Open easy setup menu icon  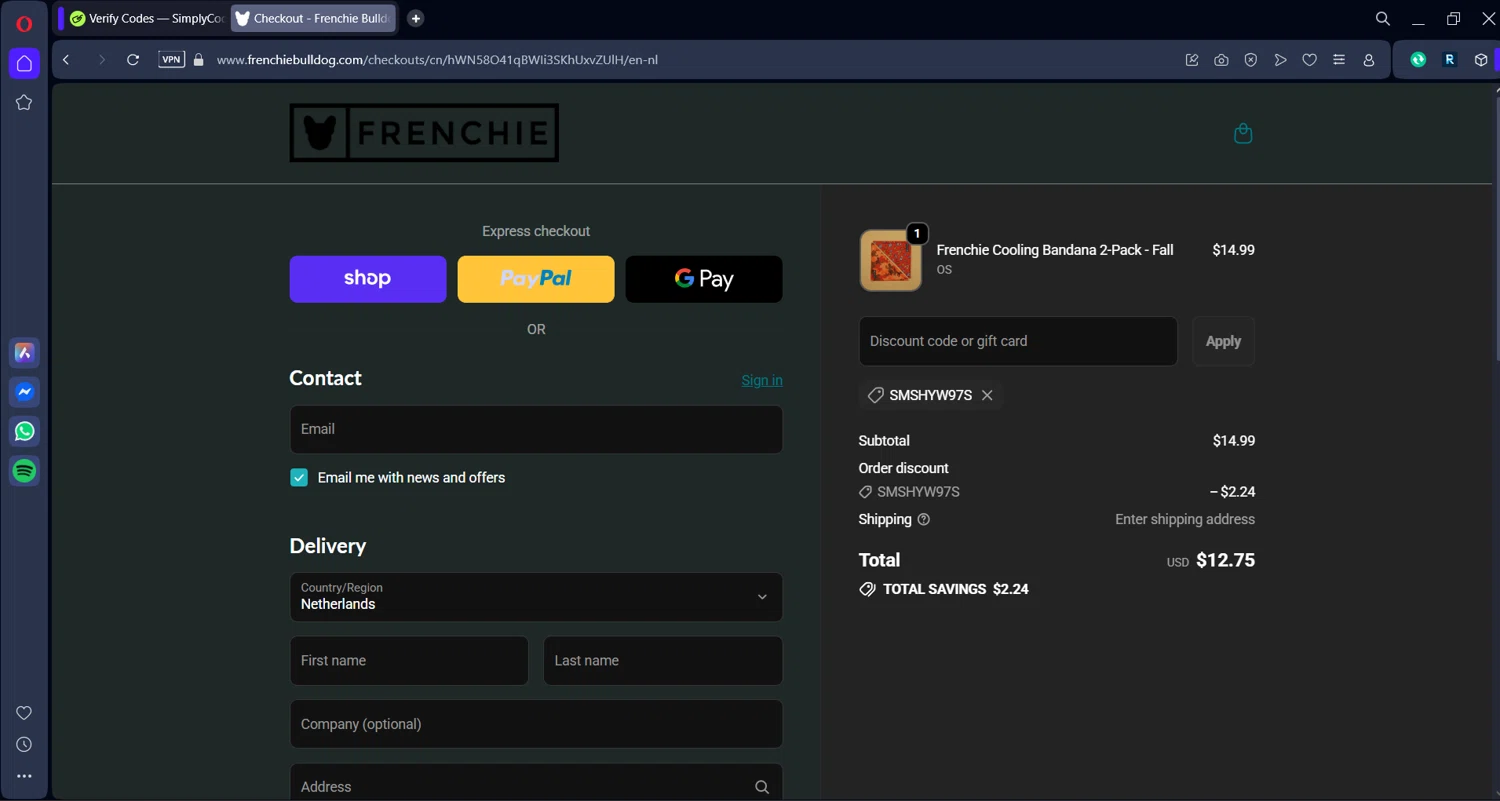(1339, 60)
